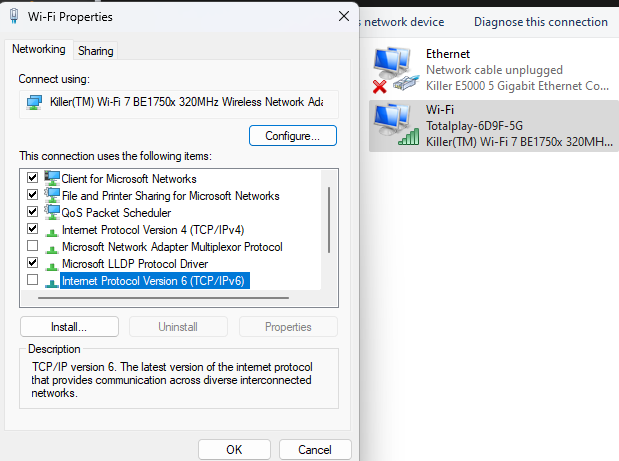Click the TCP/IPv6 protocol icon
Screen dimensions: 619x461
point(52,283)
